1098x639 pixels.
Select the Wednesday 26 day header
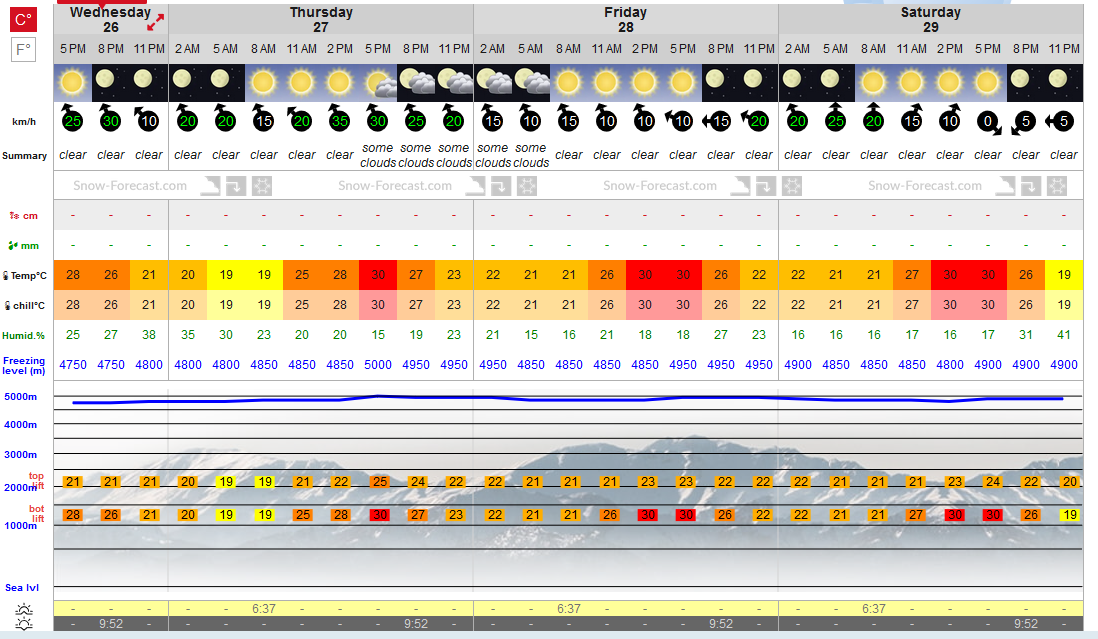(x=111, y=20)
